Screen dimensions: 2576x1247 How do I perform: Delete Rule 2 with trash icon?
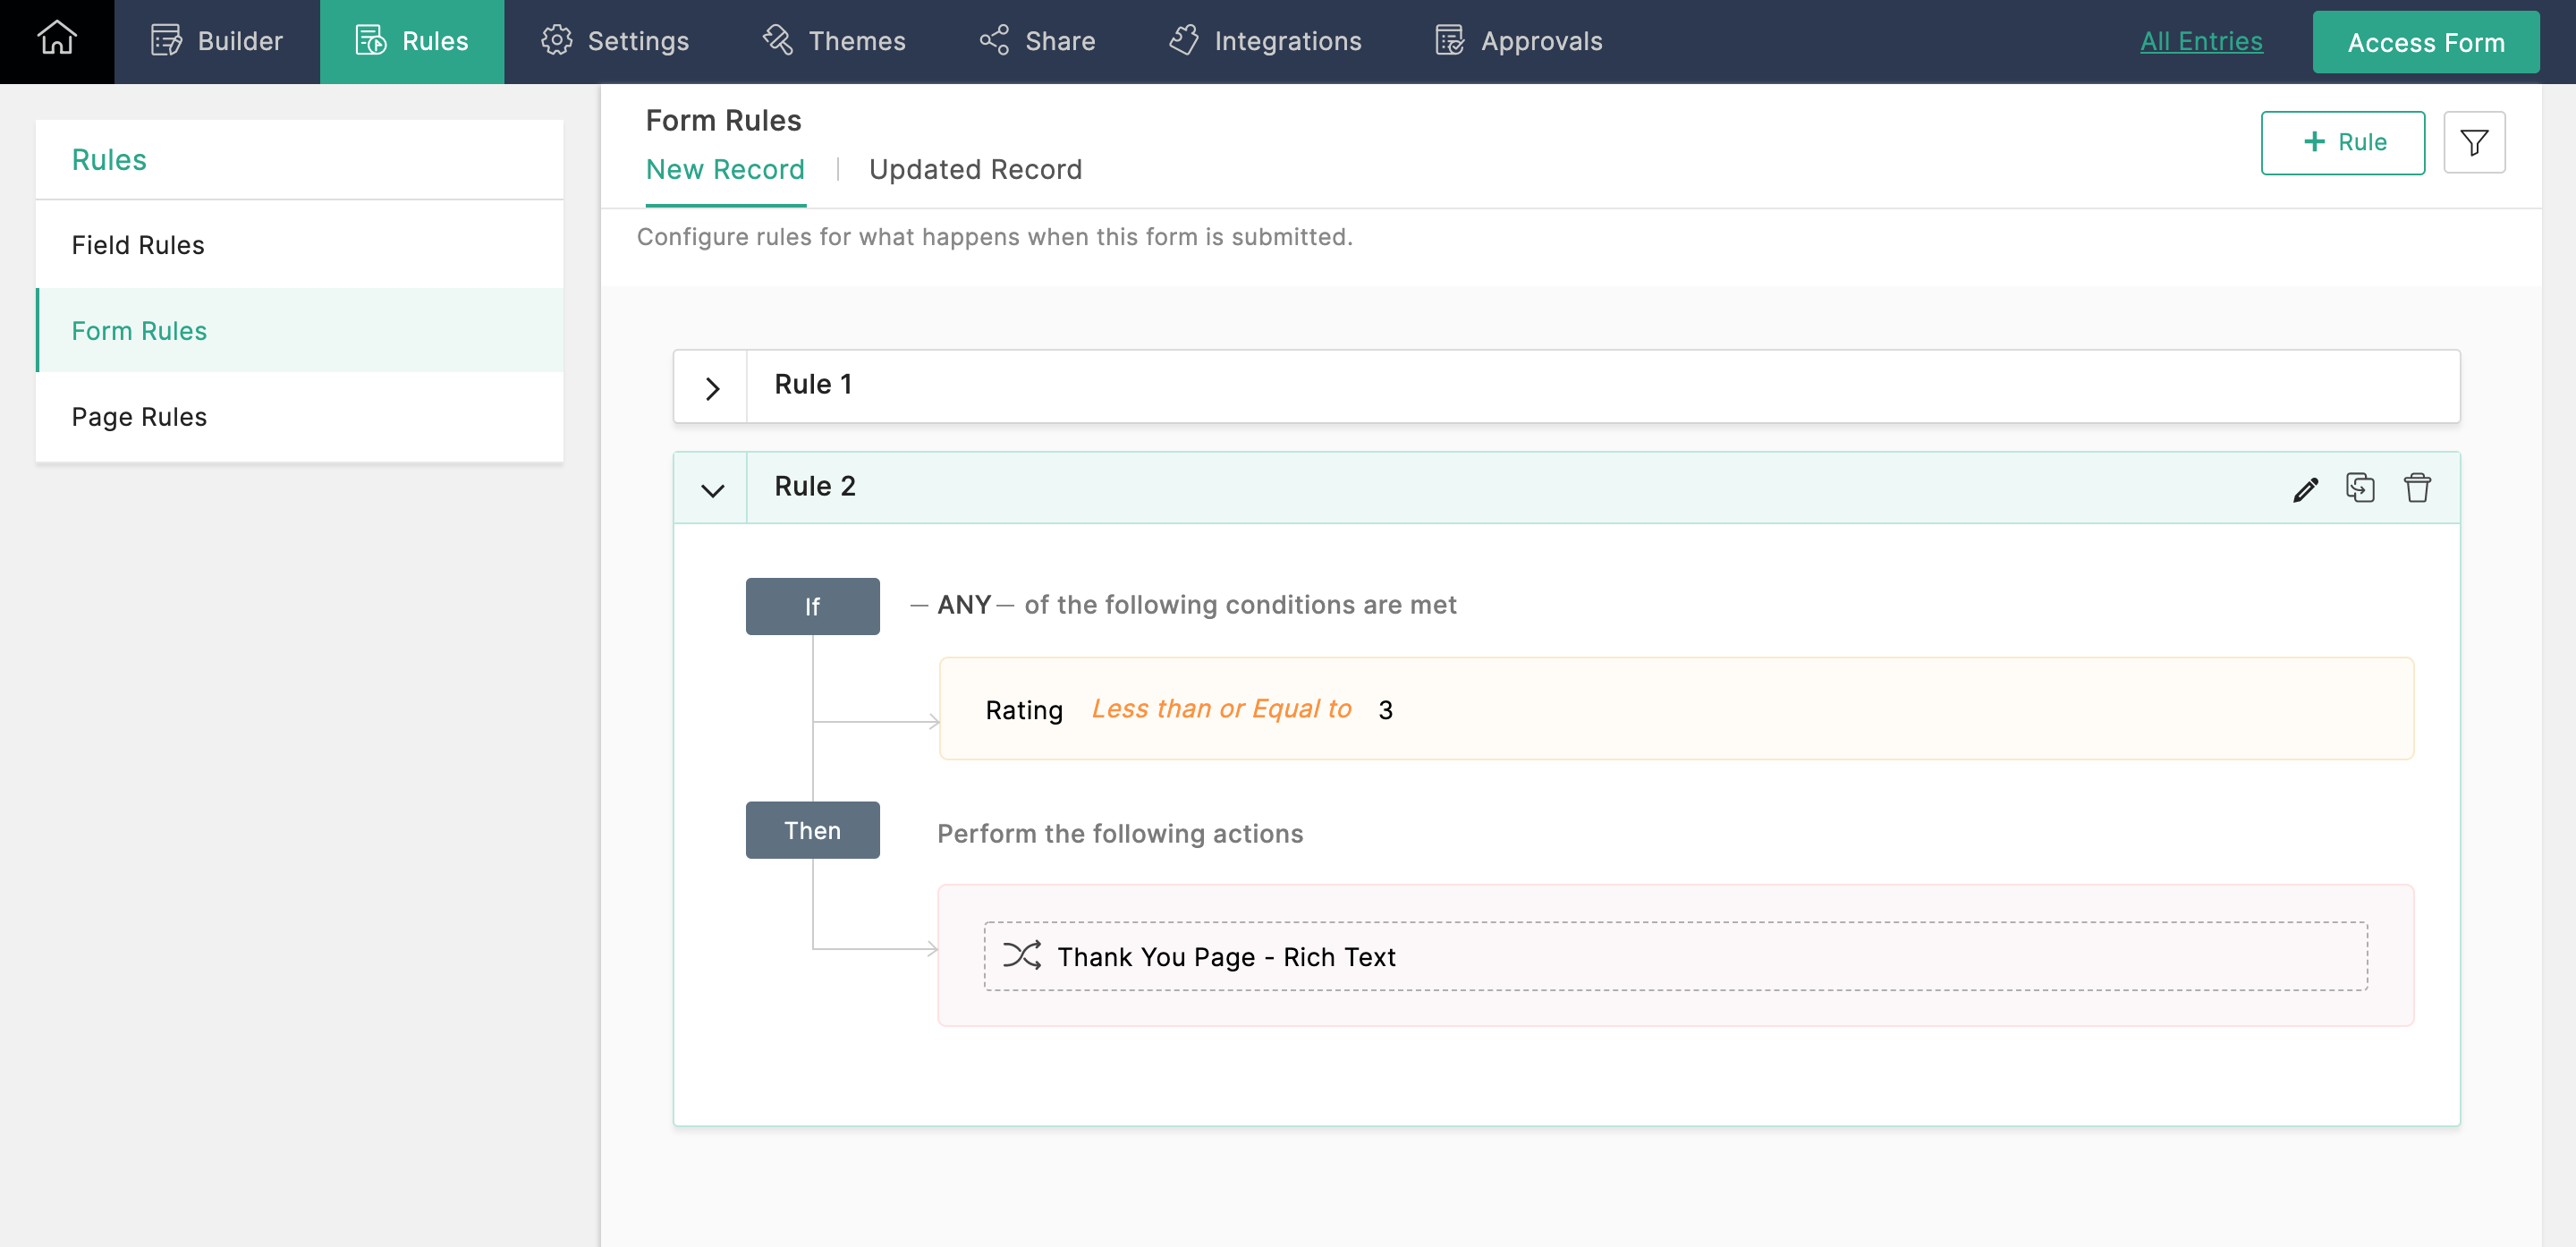(x=2417, y=488)
